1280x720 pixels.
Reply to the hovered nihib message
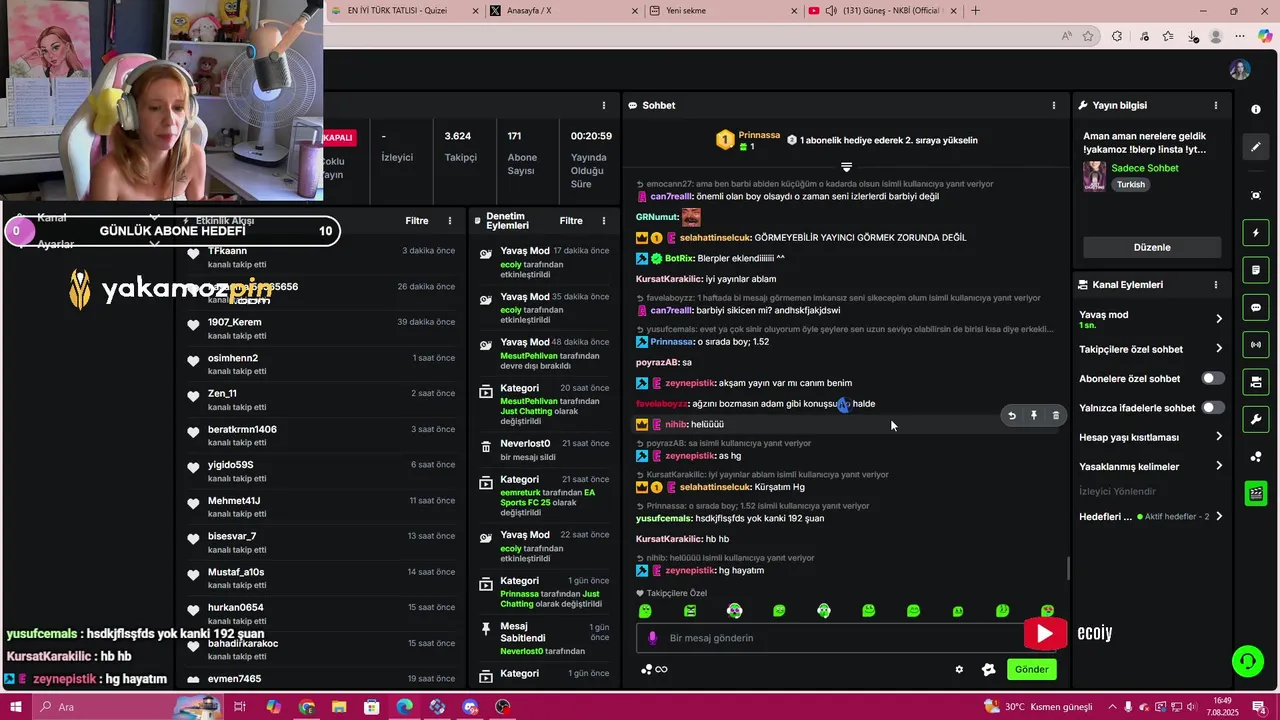click(x=1012, y=415)
